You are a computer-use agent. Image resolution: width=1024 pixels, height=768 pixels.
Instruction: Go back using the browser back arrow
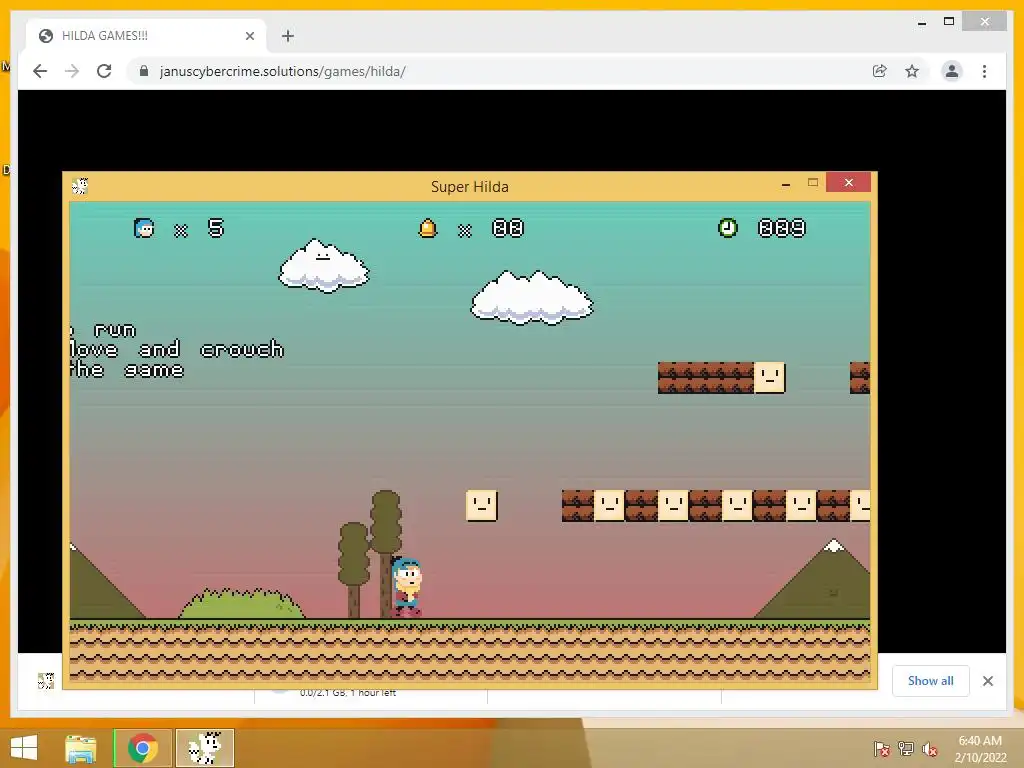coord(40,71)
